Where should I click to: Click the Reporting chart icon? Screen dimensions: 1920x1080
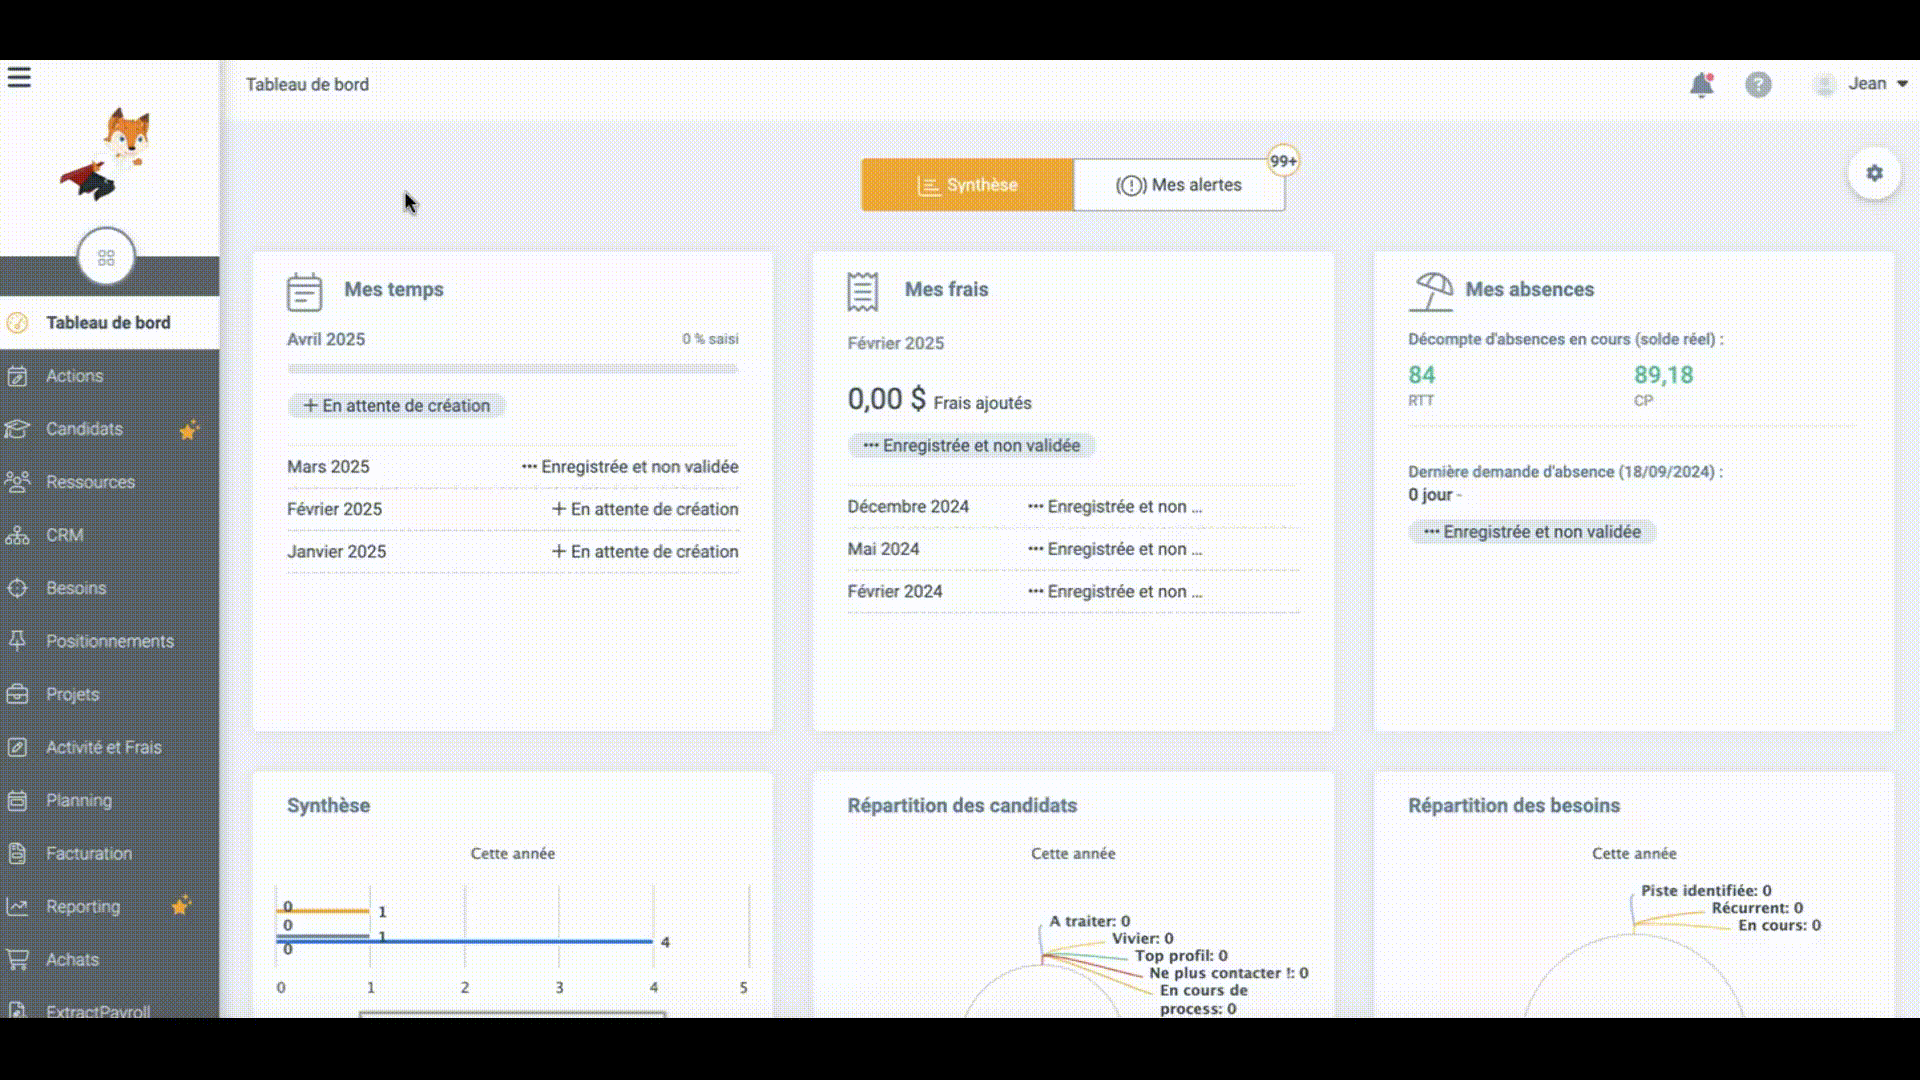tap(17, 906)
